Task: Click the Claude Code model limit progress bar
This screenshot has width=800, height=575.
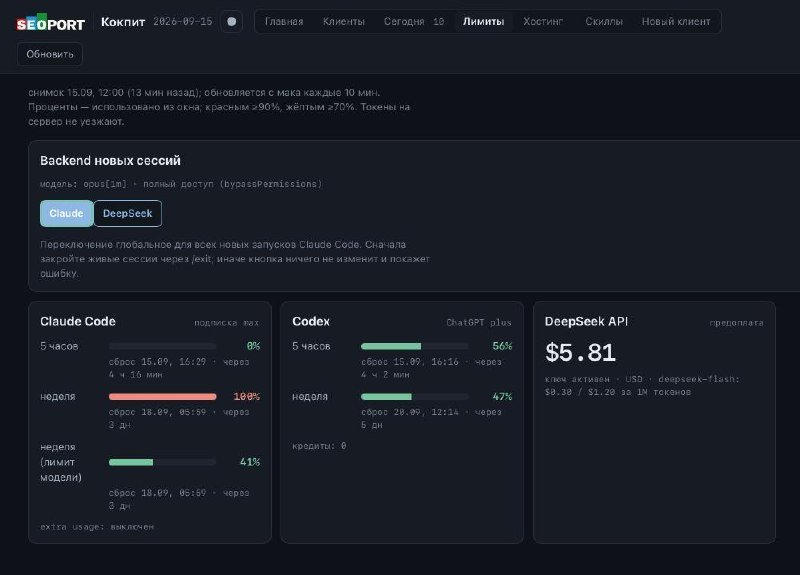Action: tap(162, 462)
